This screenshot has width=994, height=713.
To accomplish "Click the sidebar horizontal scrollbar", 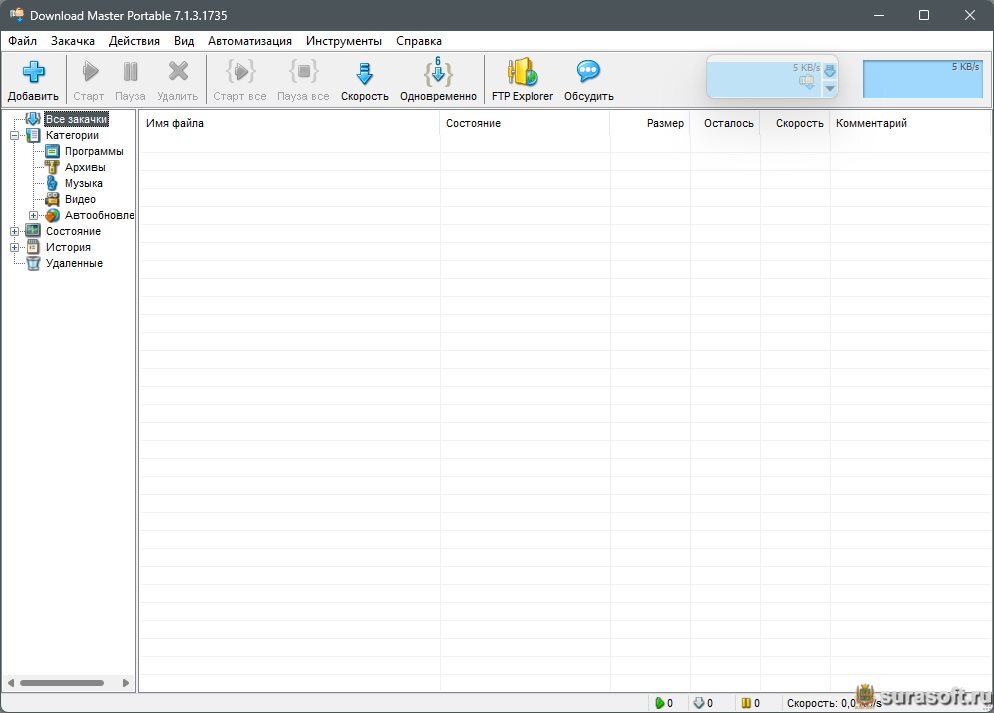I will 62,683.
